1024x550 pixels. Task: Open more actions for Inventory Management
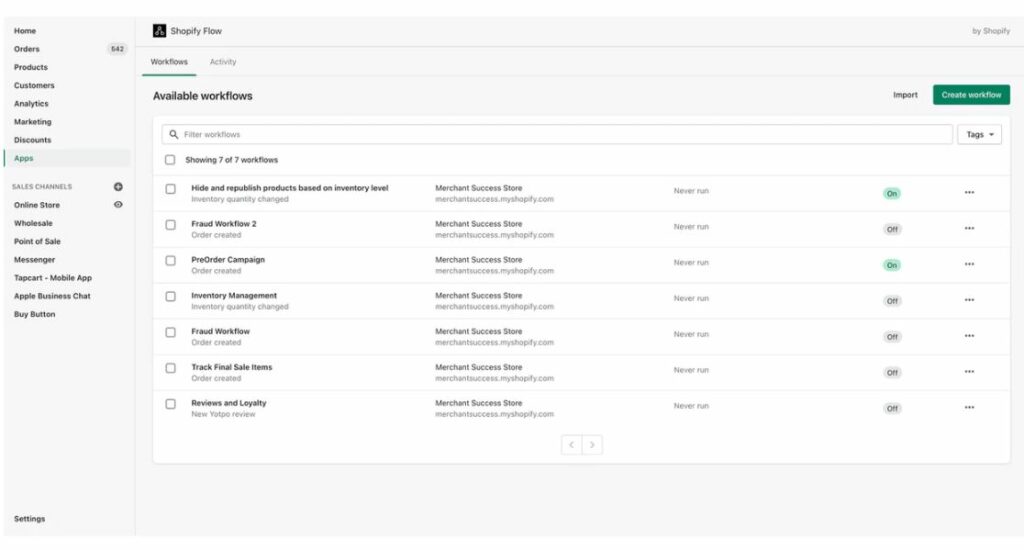(969, 300)
